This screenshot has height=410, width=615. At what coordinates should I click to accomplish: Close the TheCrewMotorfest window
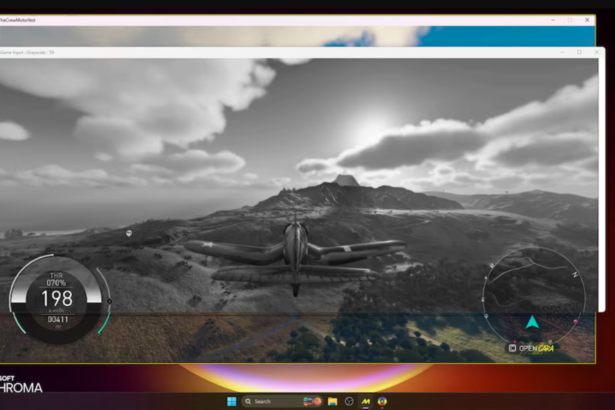(x=587, y=20)
